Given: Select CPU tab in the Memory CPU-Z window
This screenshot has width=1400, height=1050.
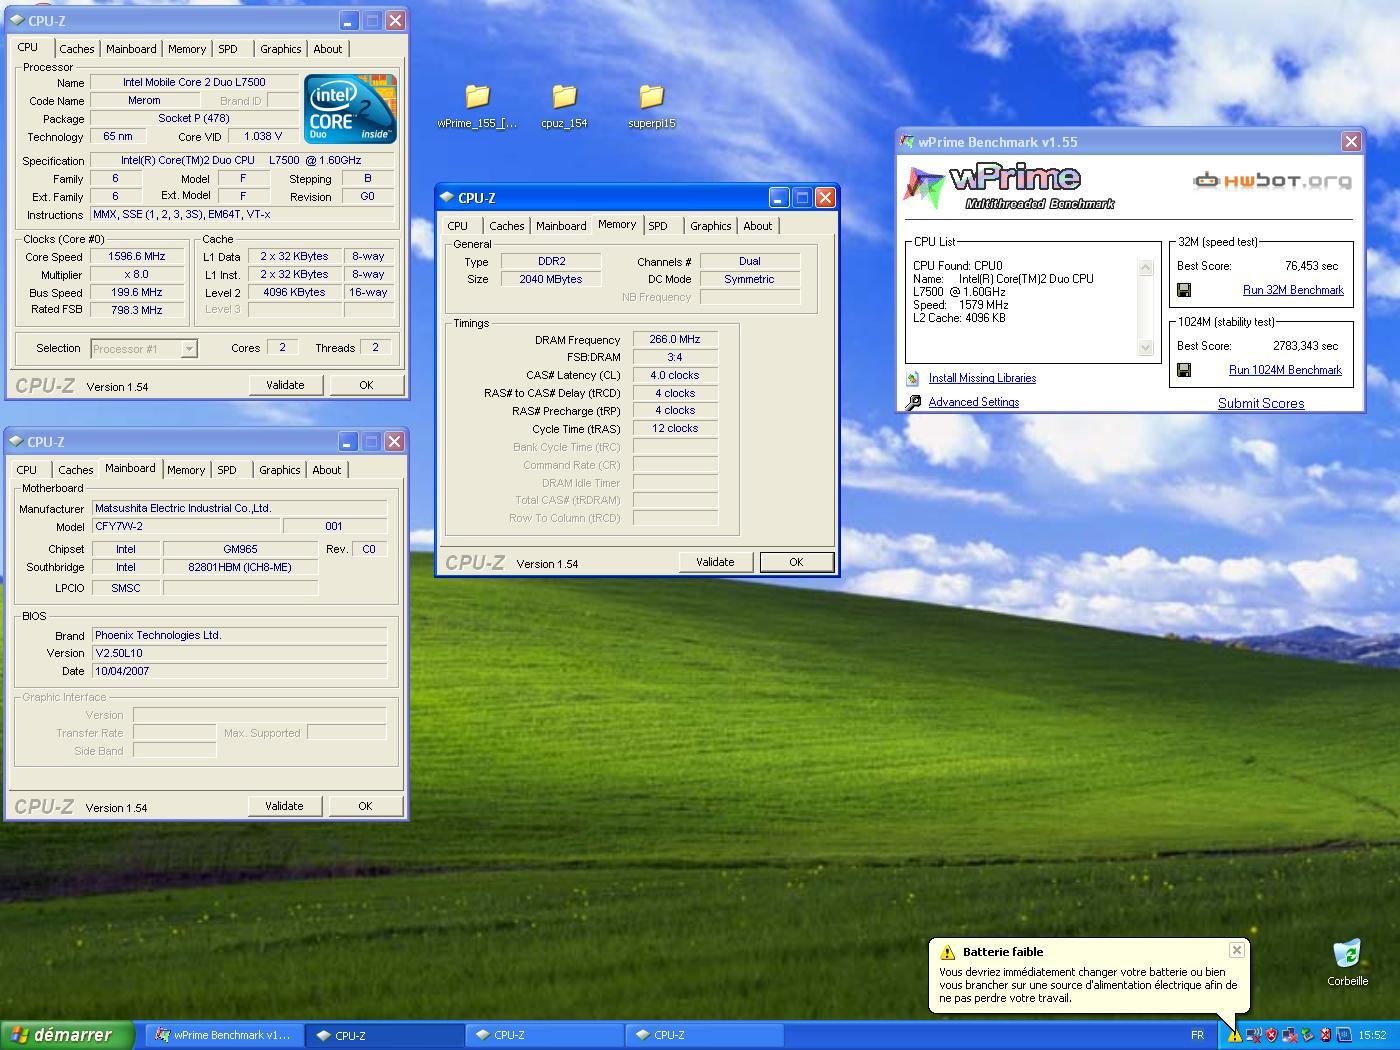Looking at the screenshot, I should tap(458, 226).
